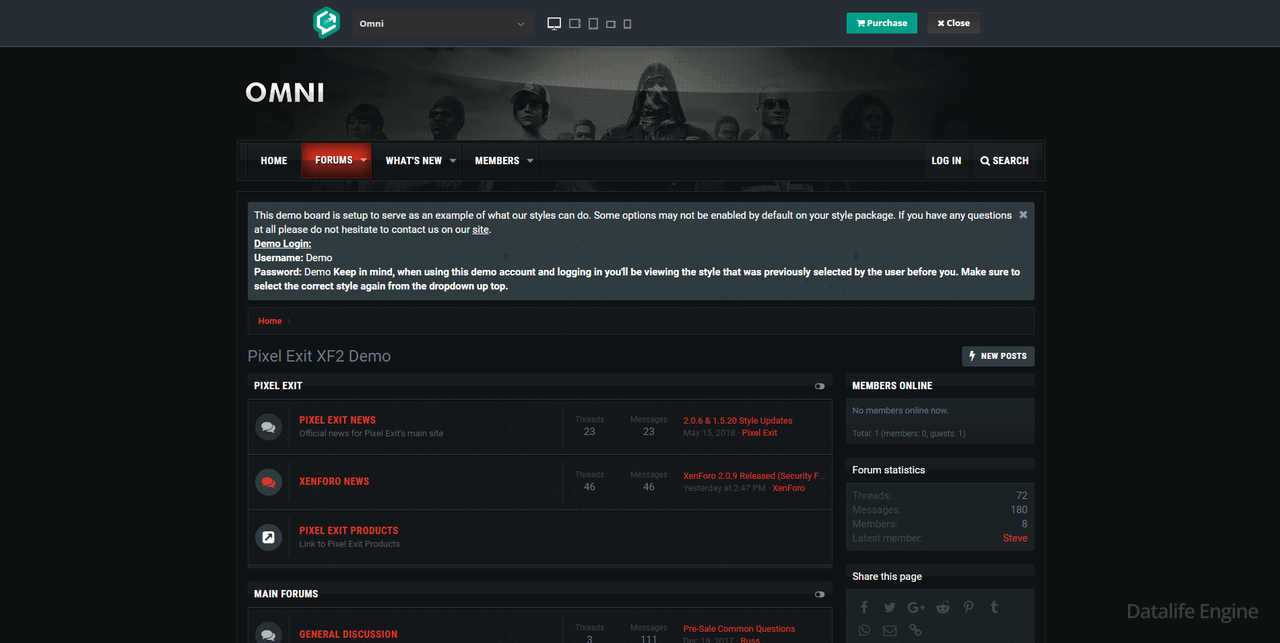The width and height of the screenshot is (1280, 643).
Task: Open the Members Online panel heading
Action: click(892, 386)
